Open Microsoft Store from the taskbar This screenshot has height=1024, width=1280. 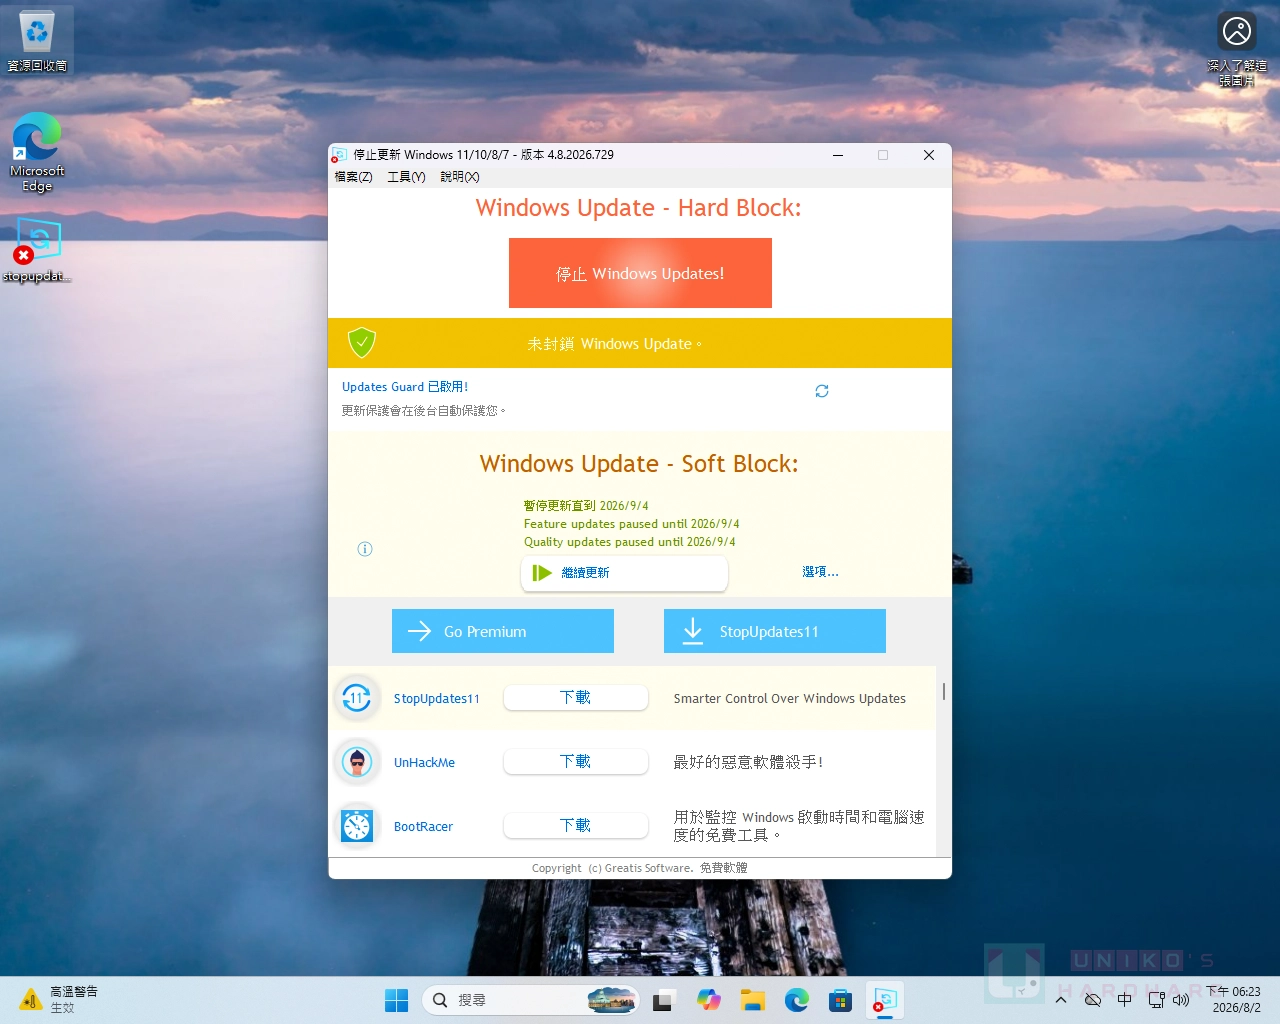click(x=841, y=1000)
